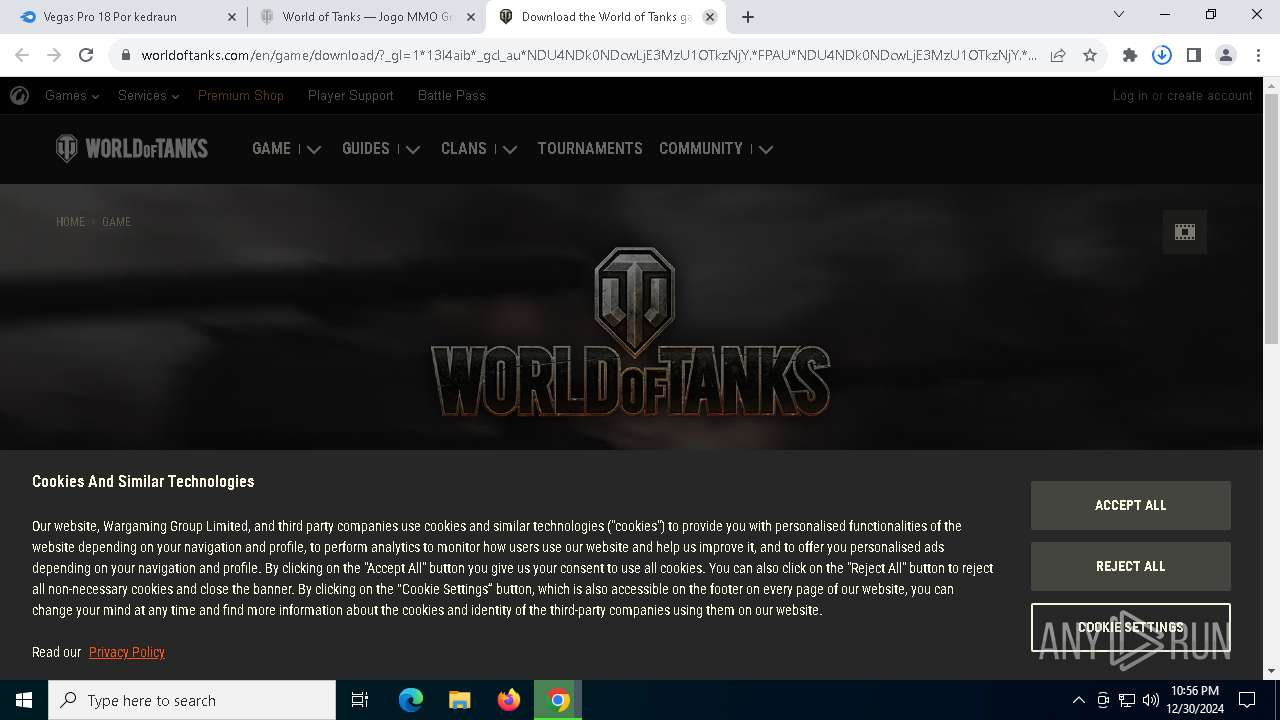Open the Privacy Policy link
Image resolution: width=1280 pixels, height=720 pixels.
[127, 652]
